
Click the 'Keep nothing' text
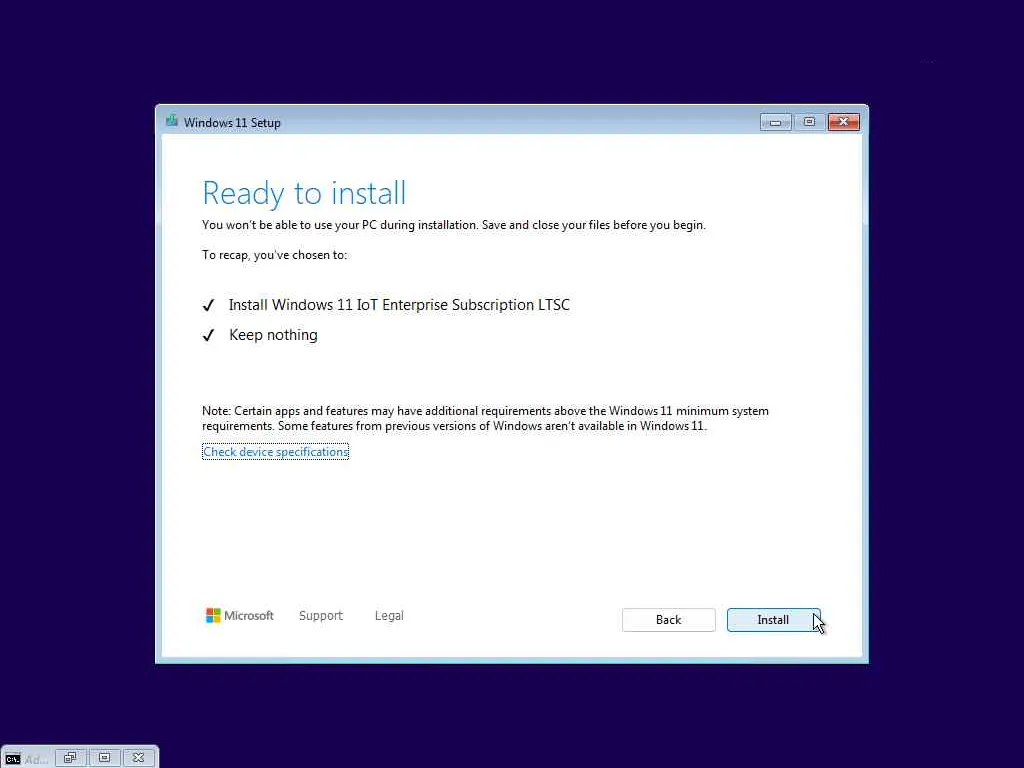coord(273,335)
